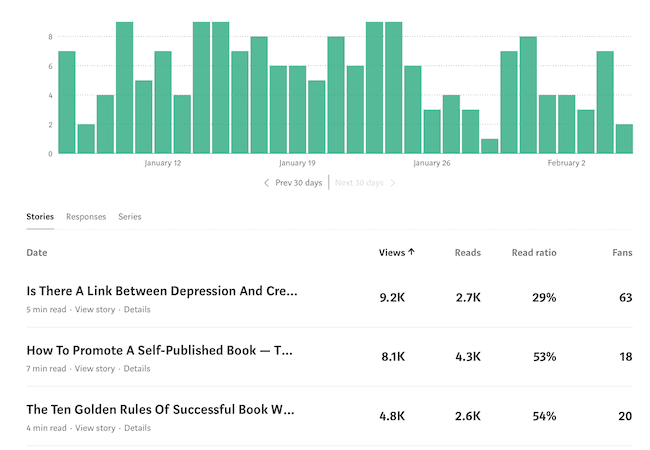Image resolution: width=650 pixels, height=450 pixels.
Task: Open the Promote A Self-Published Book story
Action: click(x=159, y=351)
